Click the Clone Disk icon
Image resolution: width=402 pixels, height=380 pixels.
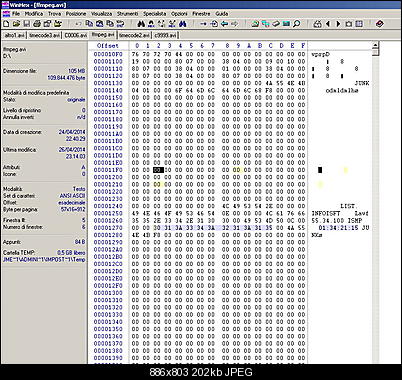266,24
